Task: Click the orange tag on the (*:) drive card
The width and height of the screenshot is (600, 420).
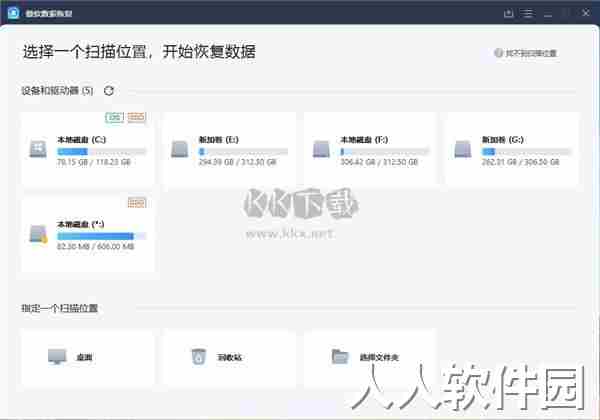Action: pos(137,203)
